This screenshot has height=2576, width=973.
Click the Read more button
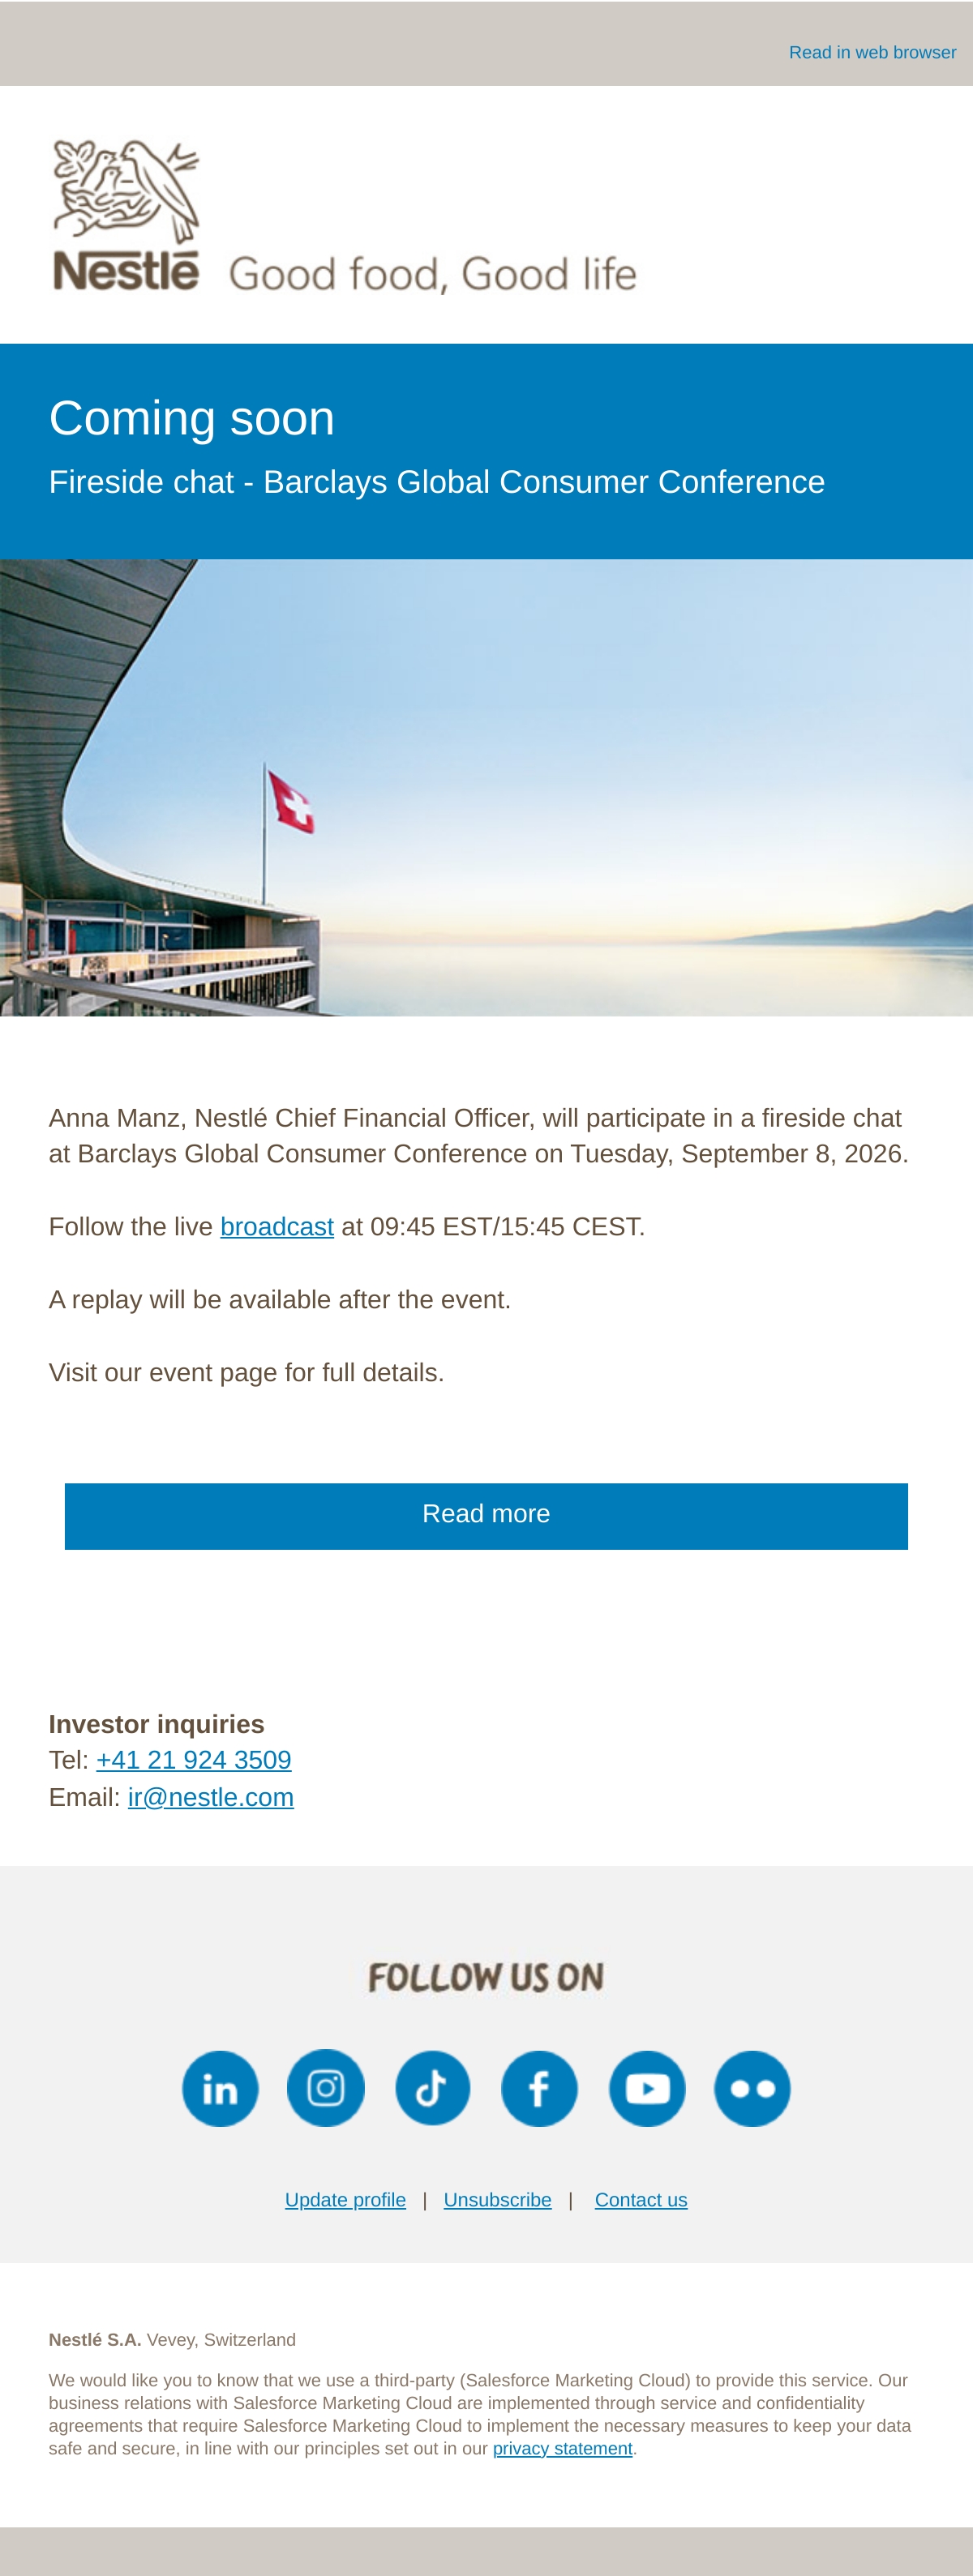pos(486,1515)
